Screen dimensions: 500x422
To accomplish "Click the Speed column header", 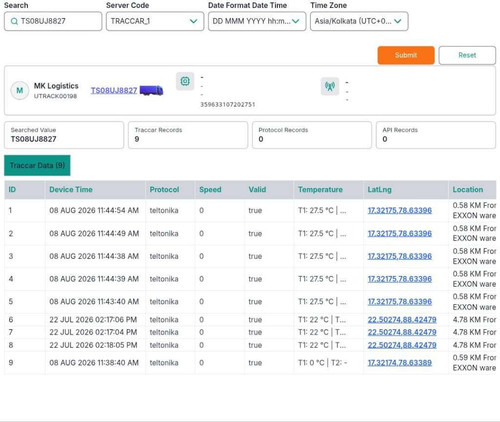I will coord(210,190).
